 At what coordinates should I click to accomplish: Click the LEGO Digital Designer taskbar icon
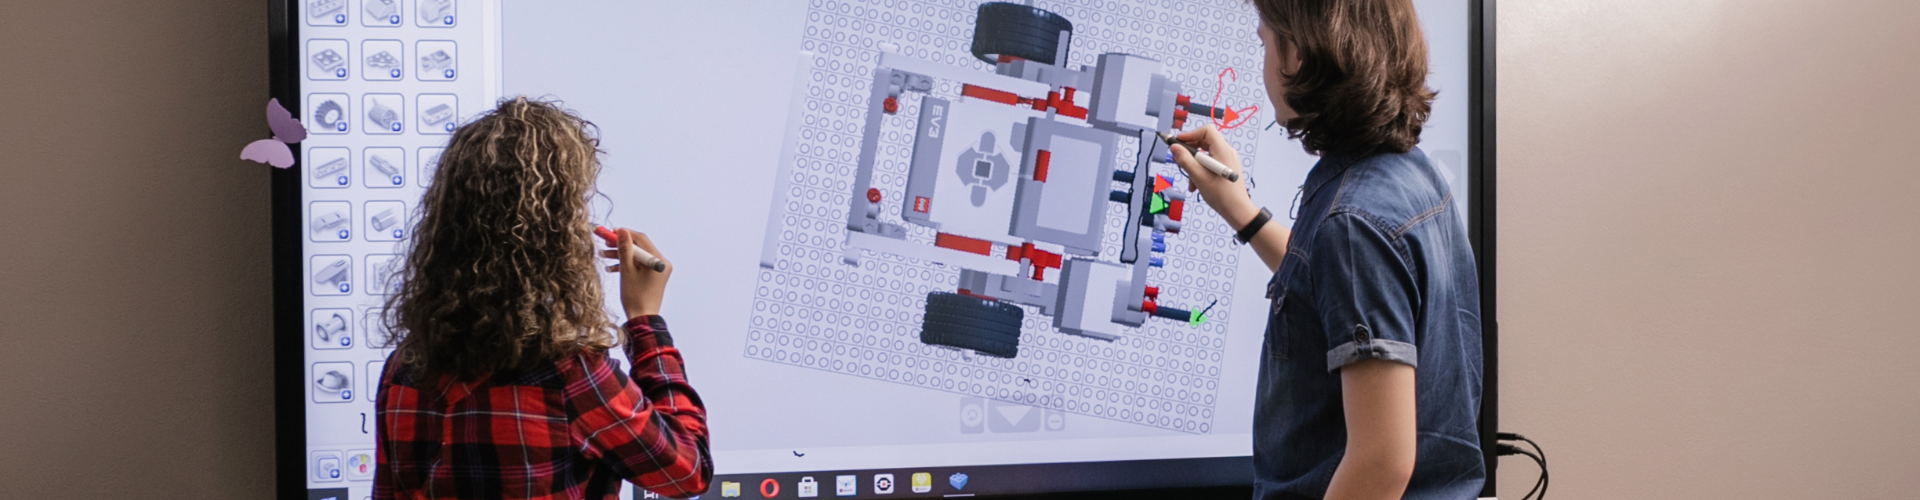tap(959, 482)
